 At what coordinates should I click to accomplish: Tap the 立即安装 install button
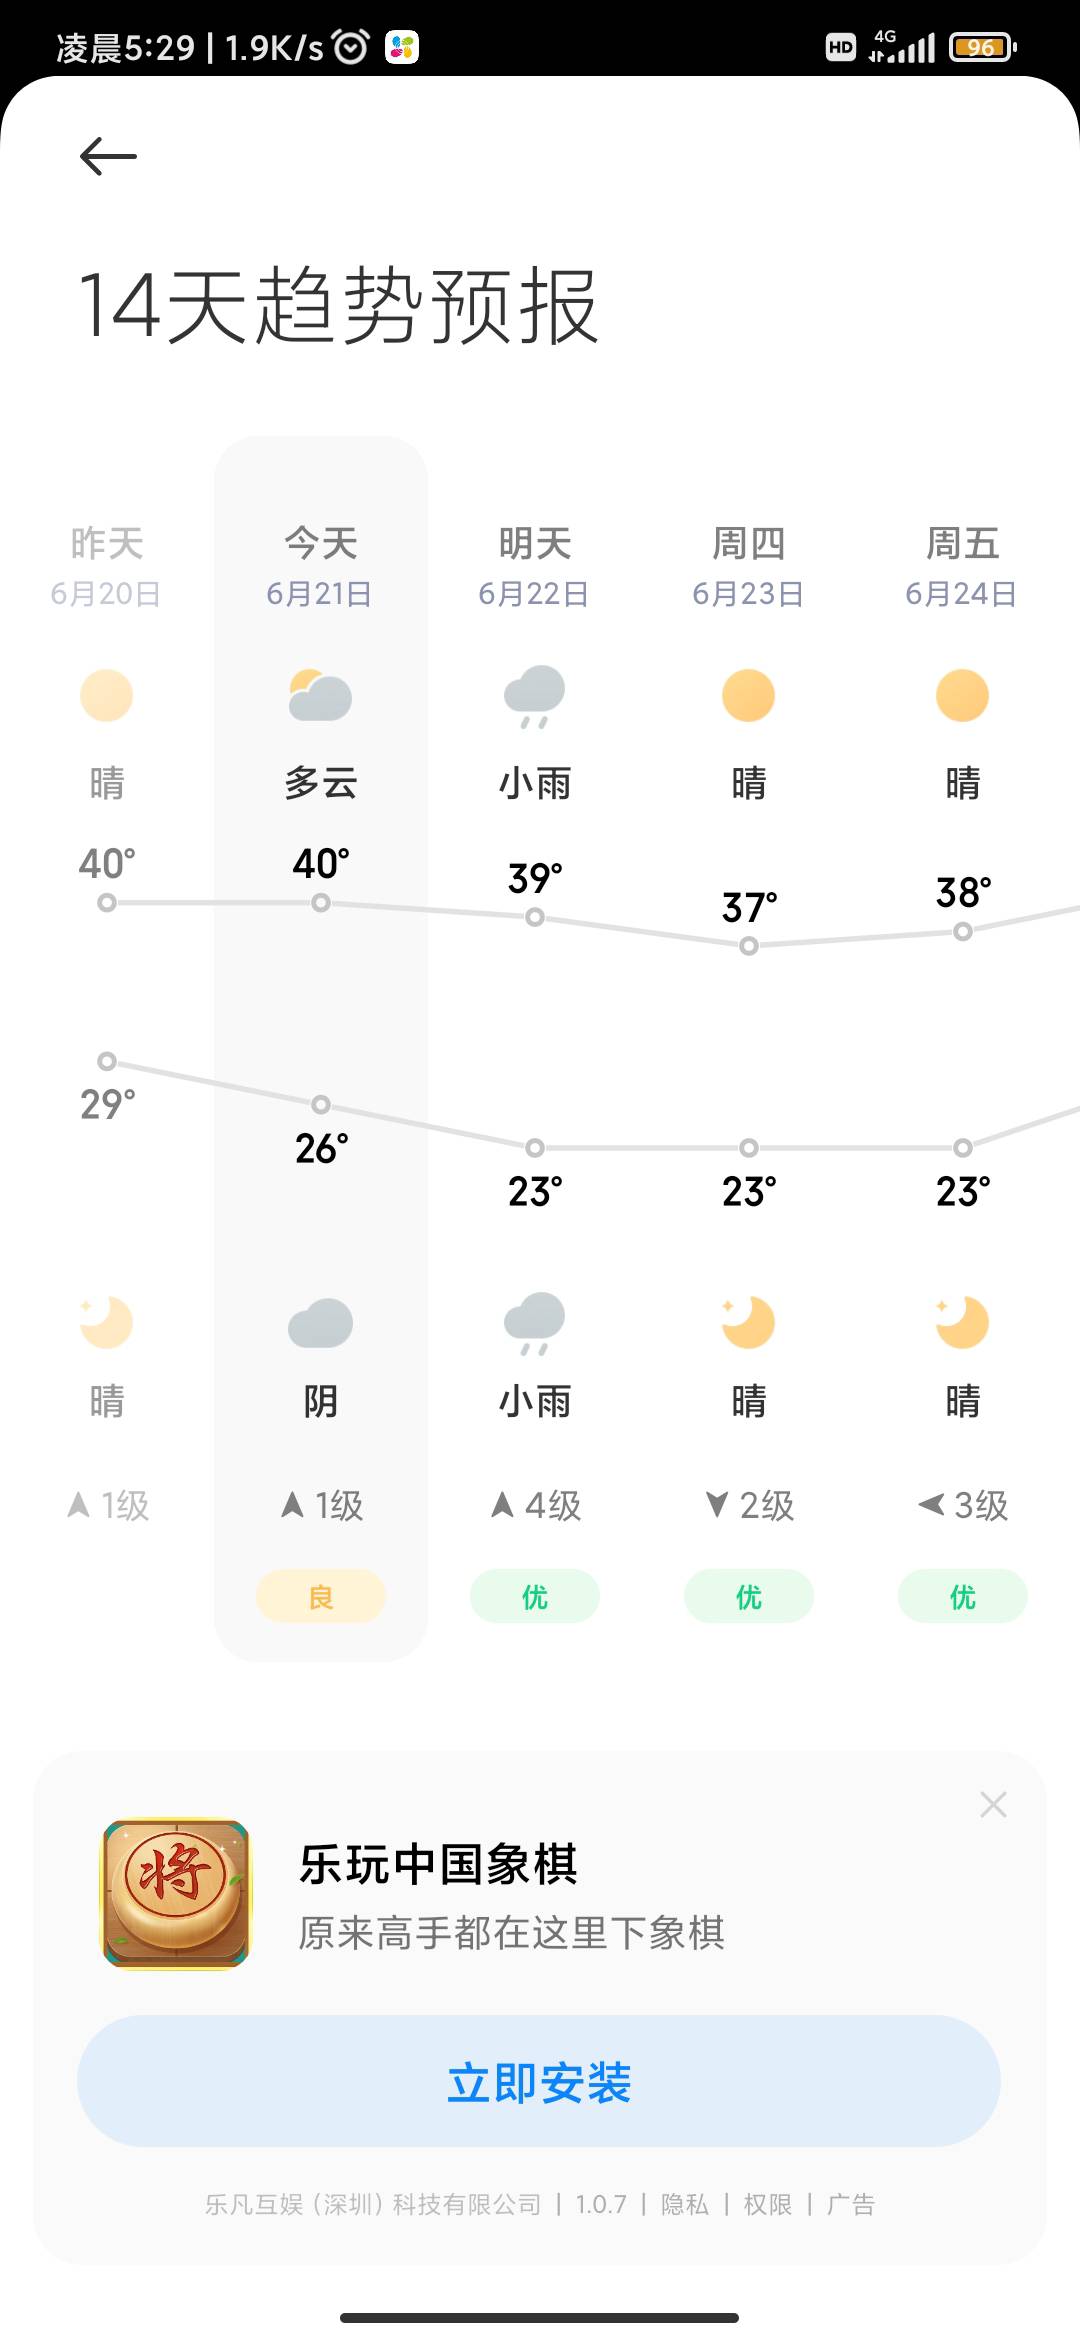tap(539, 2081)
